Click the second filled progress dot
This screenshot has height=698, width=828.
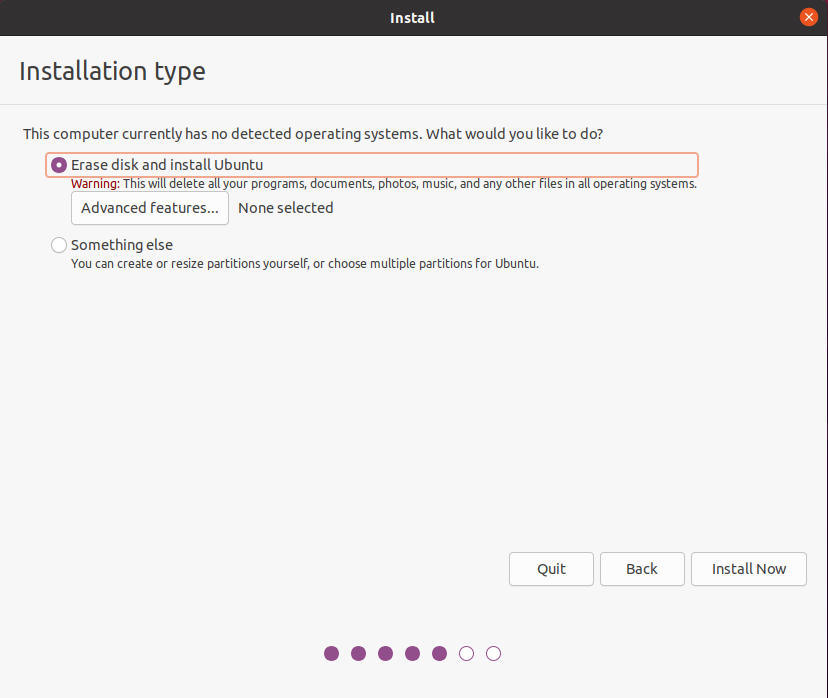[x=359, y=654]
